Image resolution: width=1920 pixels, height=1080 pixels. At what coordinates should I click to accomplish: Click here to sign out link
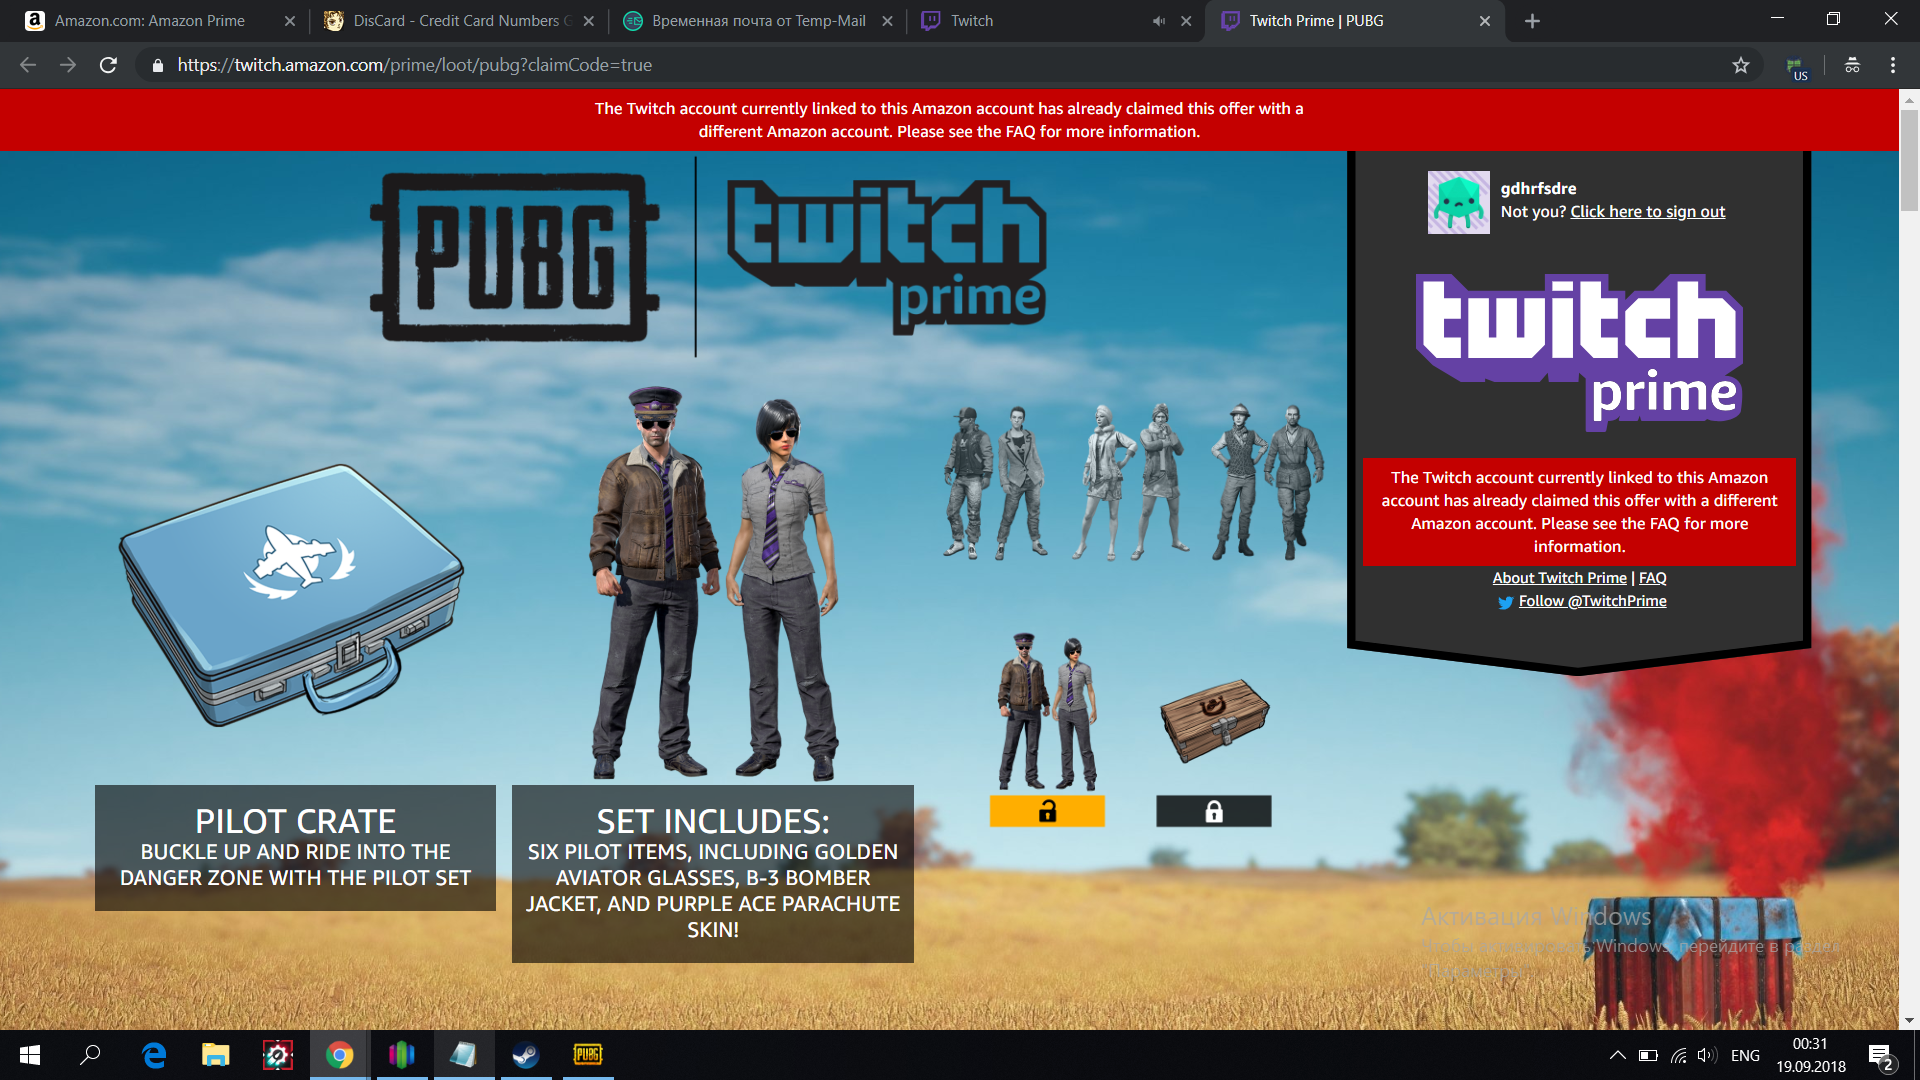(1648, 212)
